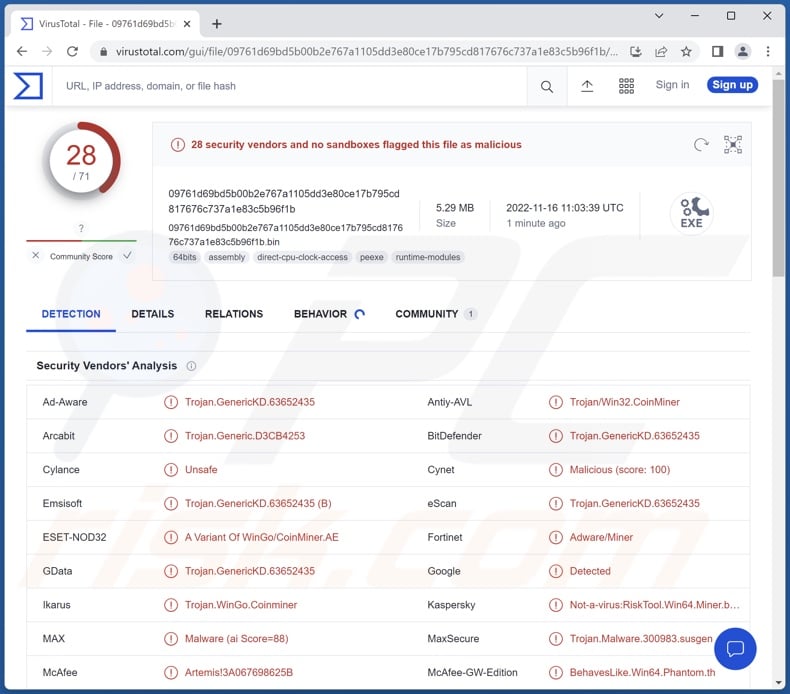The image size is (790, 694).
Task: Switch to the BEHAVIOR tab
Action: (329, 314)
